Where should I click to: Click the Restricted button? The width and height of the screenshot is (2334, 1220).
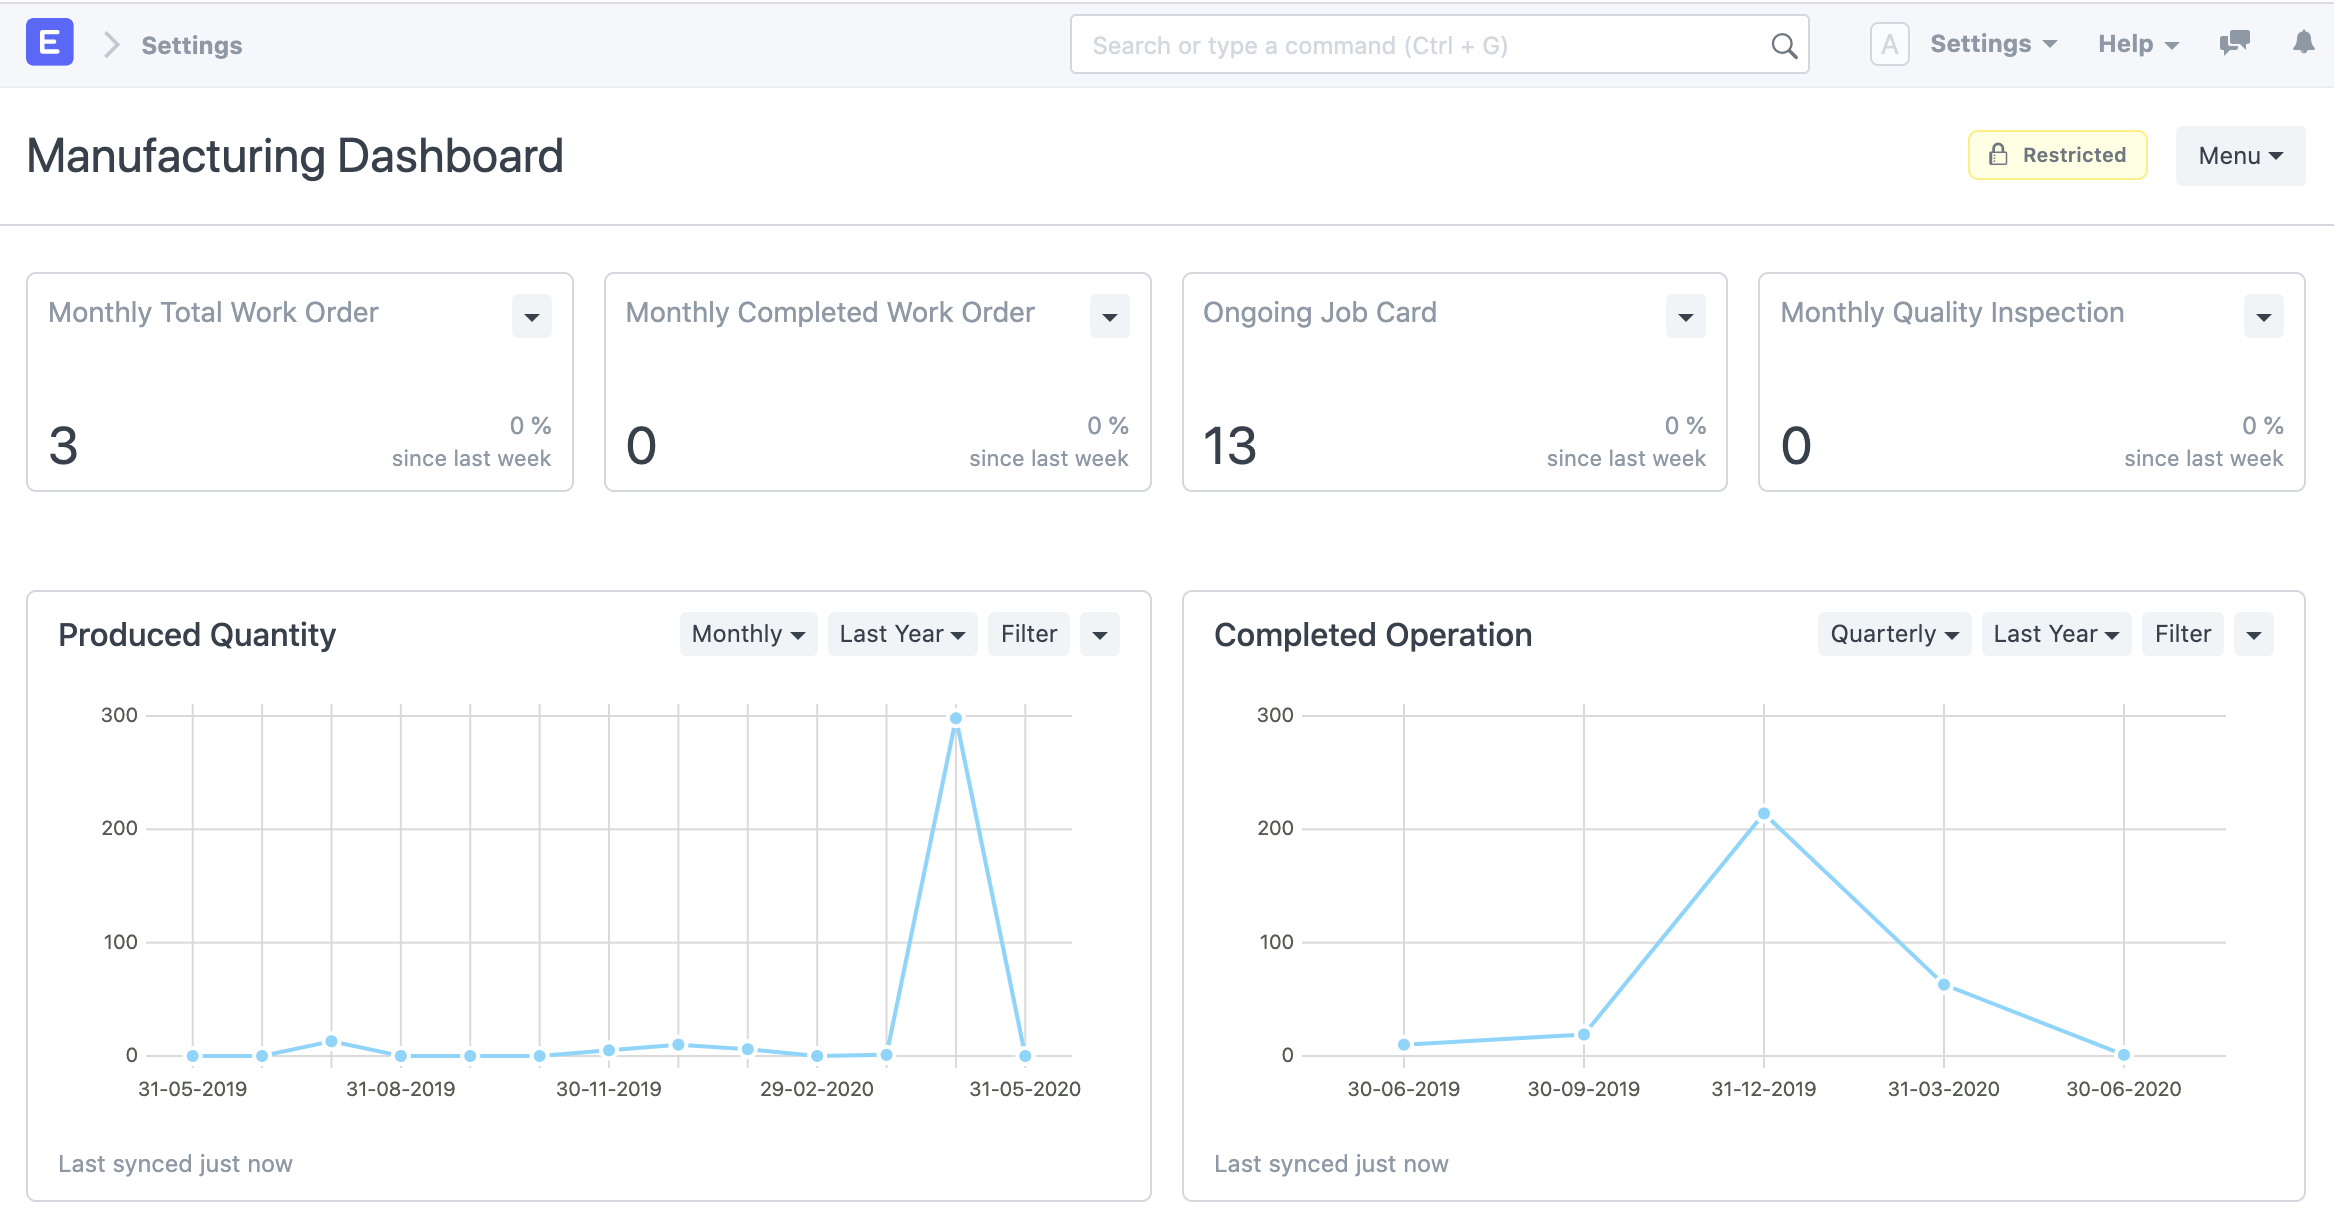pos(2057,154)
